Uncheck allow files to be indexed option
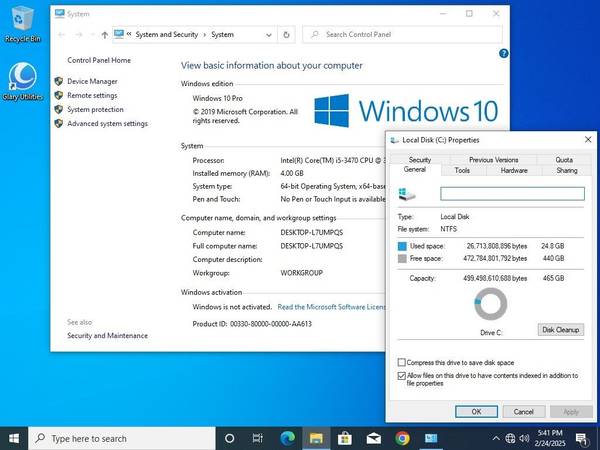The width and height of the screenshot is (600, 450). click(x=402, y=375)
